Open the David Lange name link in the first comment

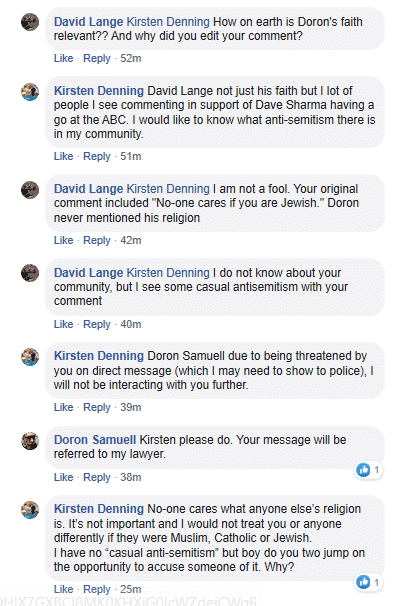click(89, 22)
